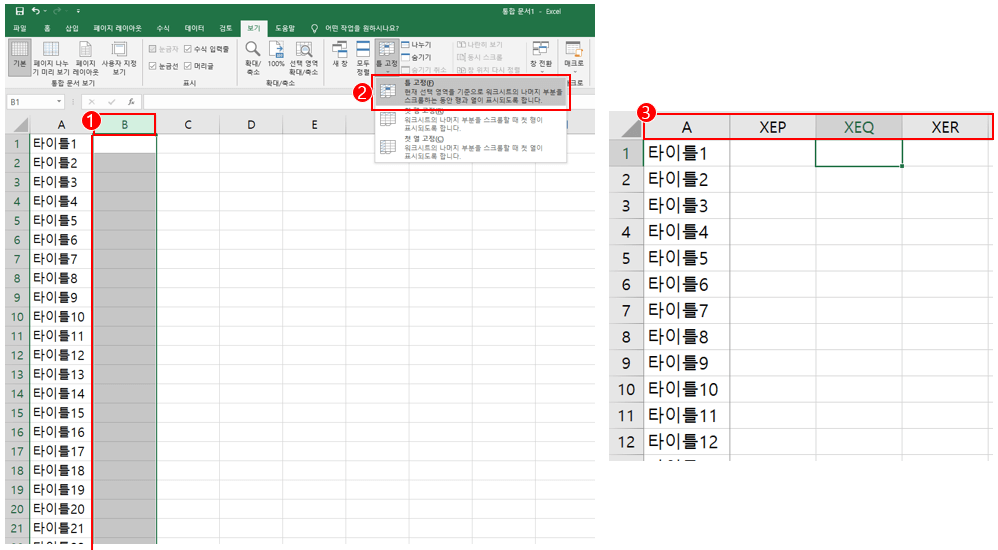Screen dimensions: 998x550
Task: Open the 도움말 ribbon tab
Action: pyautogui.click(x=285, y=28)
